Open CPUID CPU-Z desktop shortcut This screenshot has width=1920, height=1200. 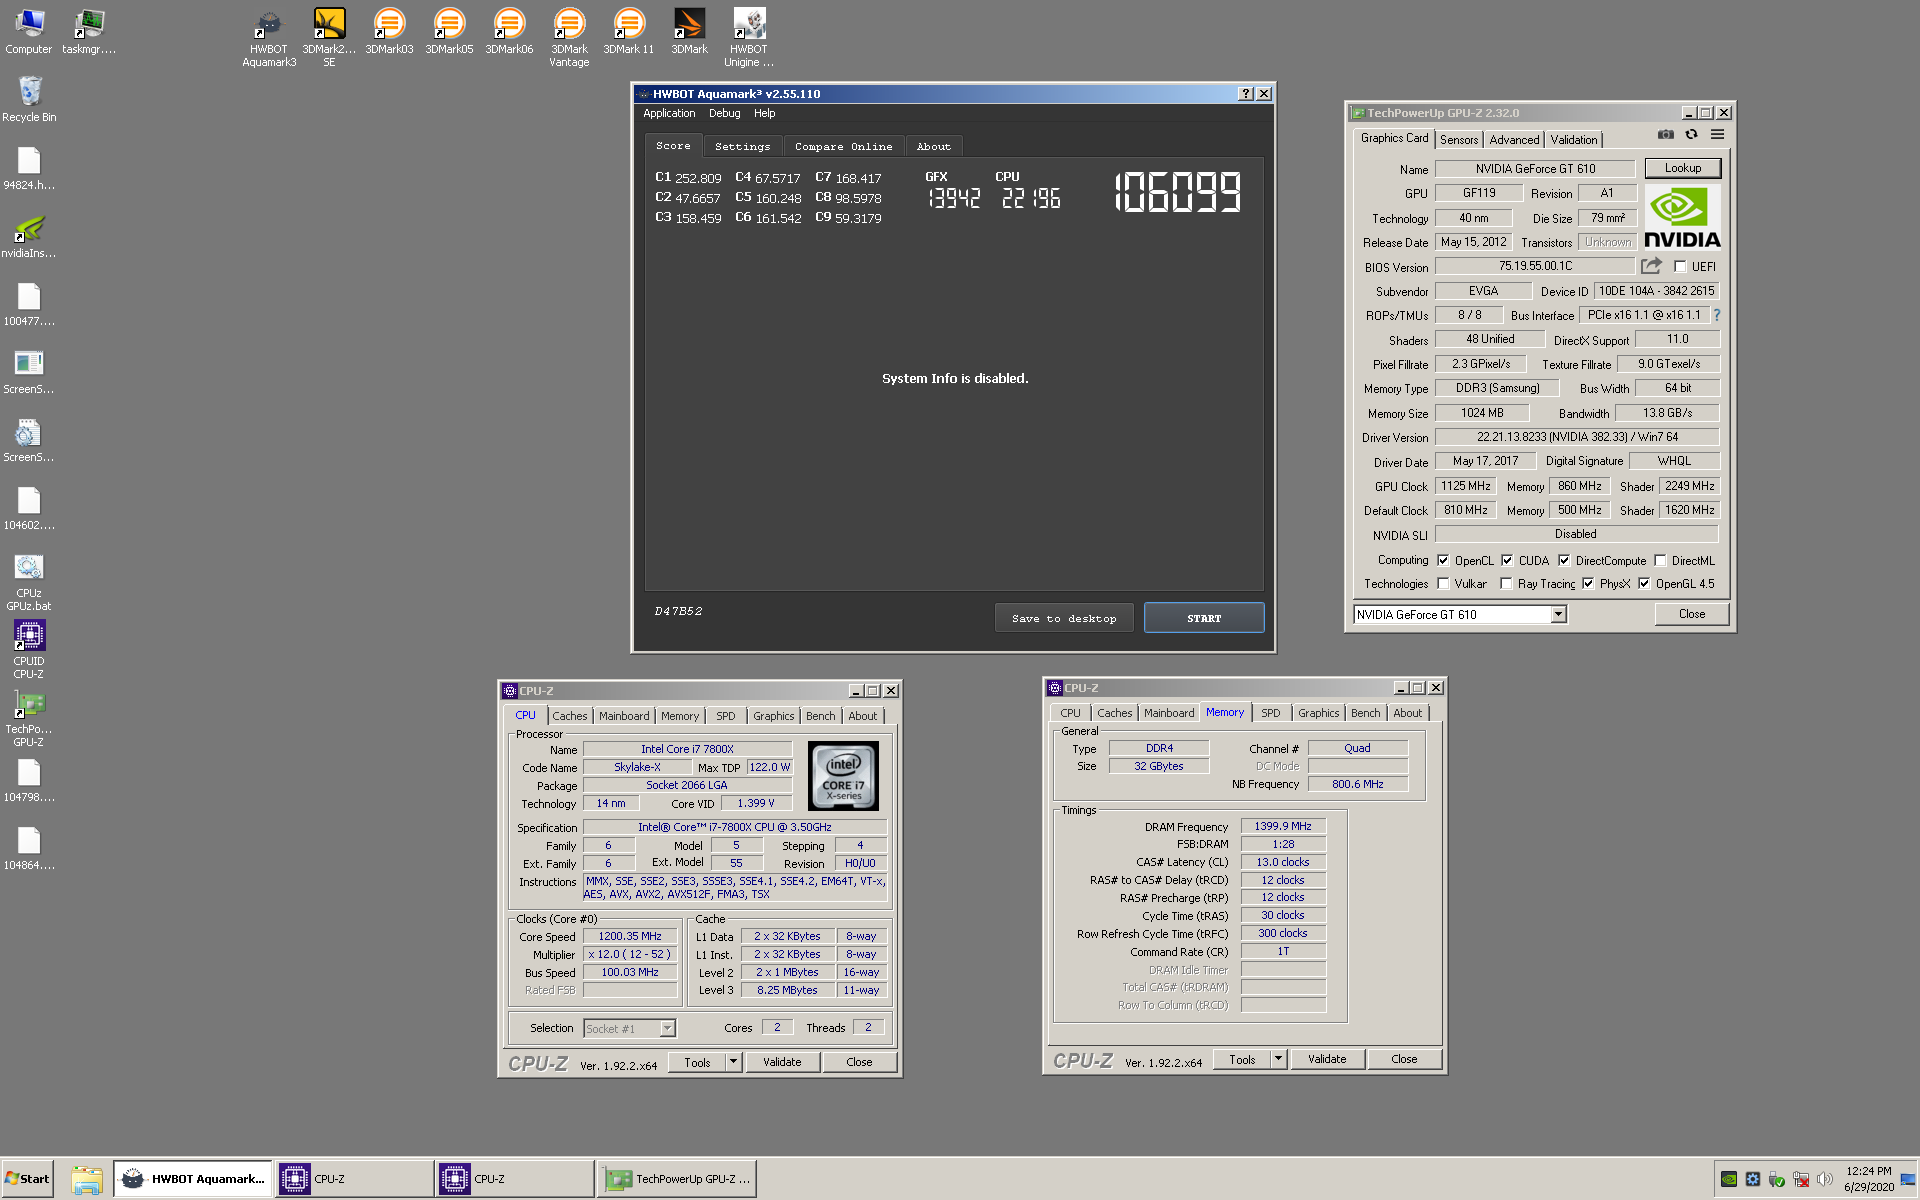pos(29,650)
